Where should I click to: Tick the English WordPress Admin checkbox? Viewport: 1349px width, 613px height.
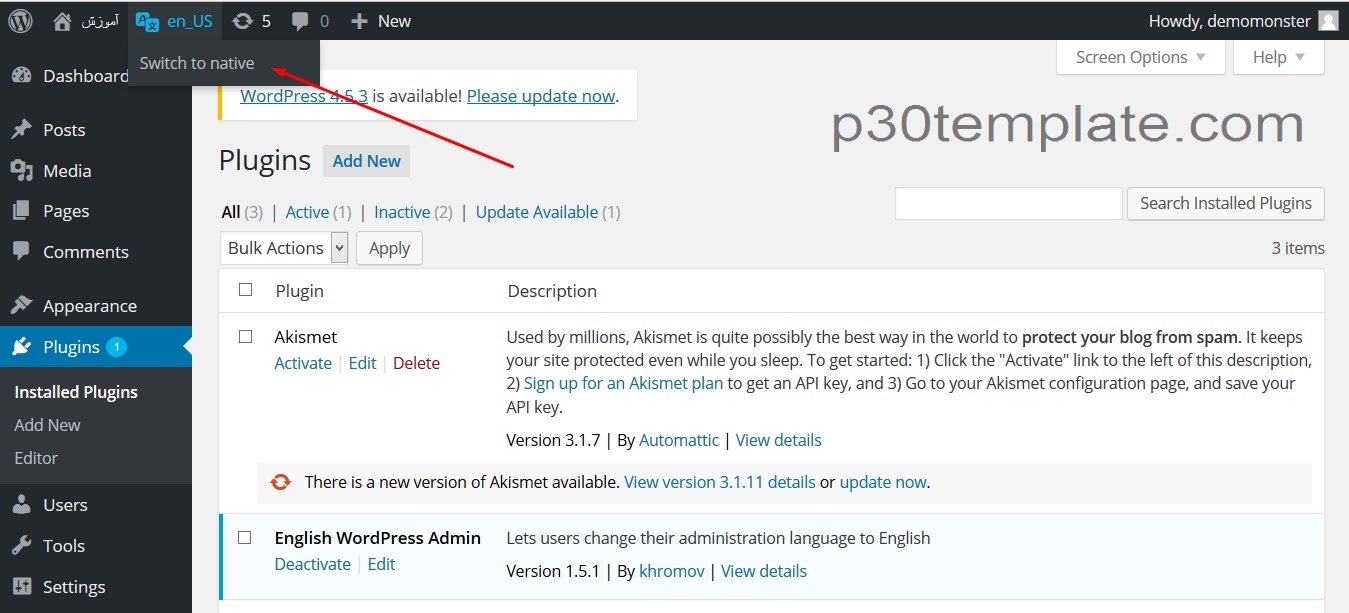(245, 538)
